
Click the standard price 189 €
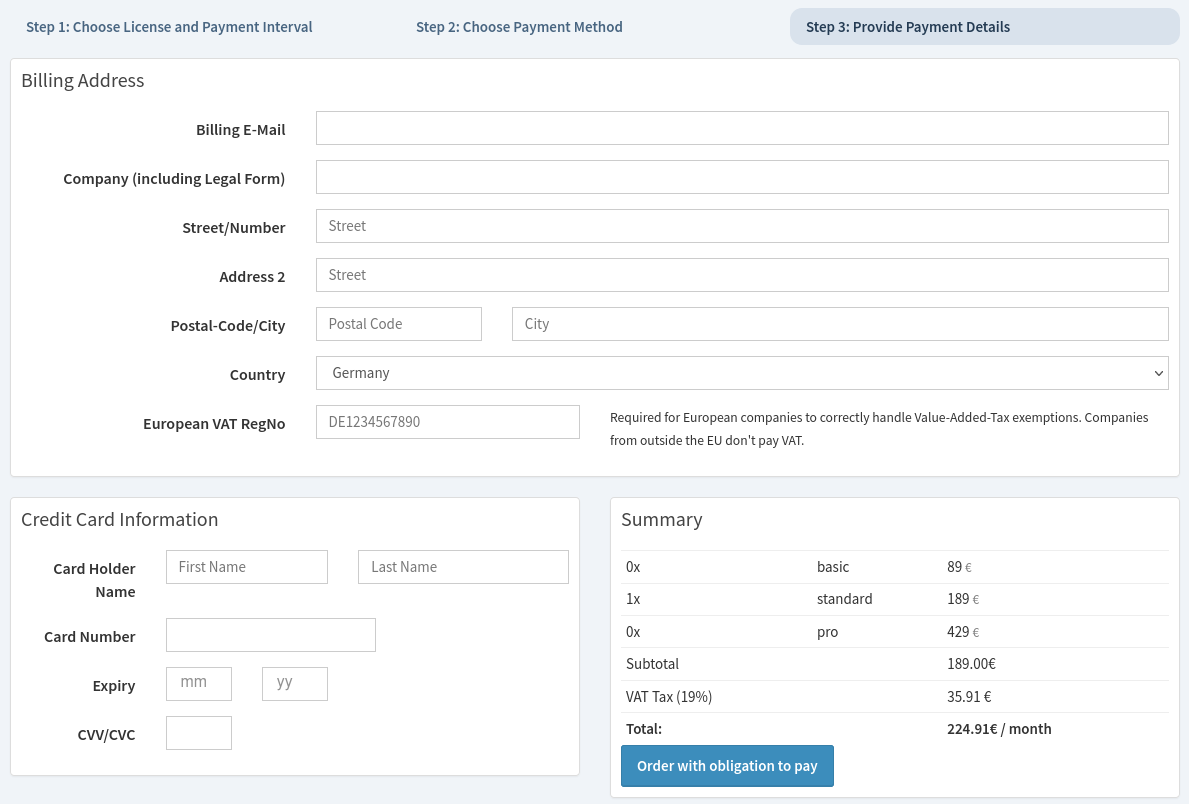(x=963, y=599)
